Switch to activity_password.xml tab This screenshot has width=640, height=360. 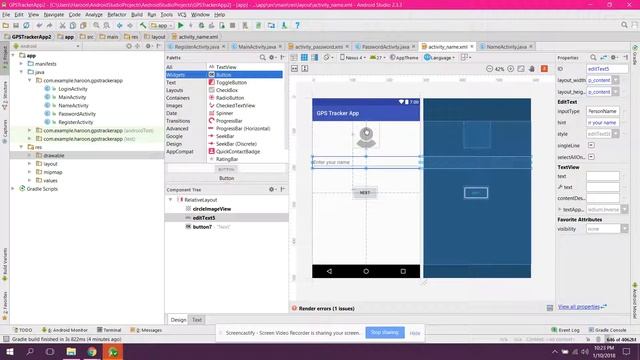click(318, 47)
